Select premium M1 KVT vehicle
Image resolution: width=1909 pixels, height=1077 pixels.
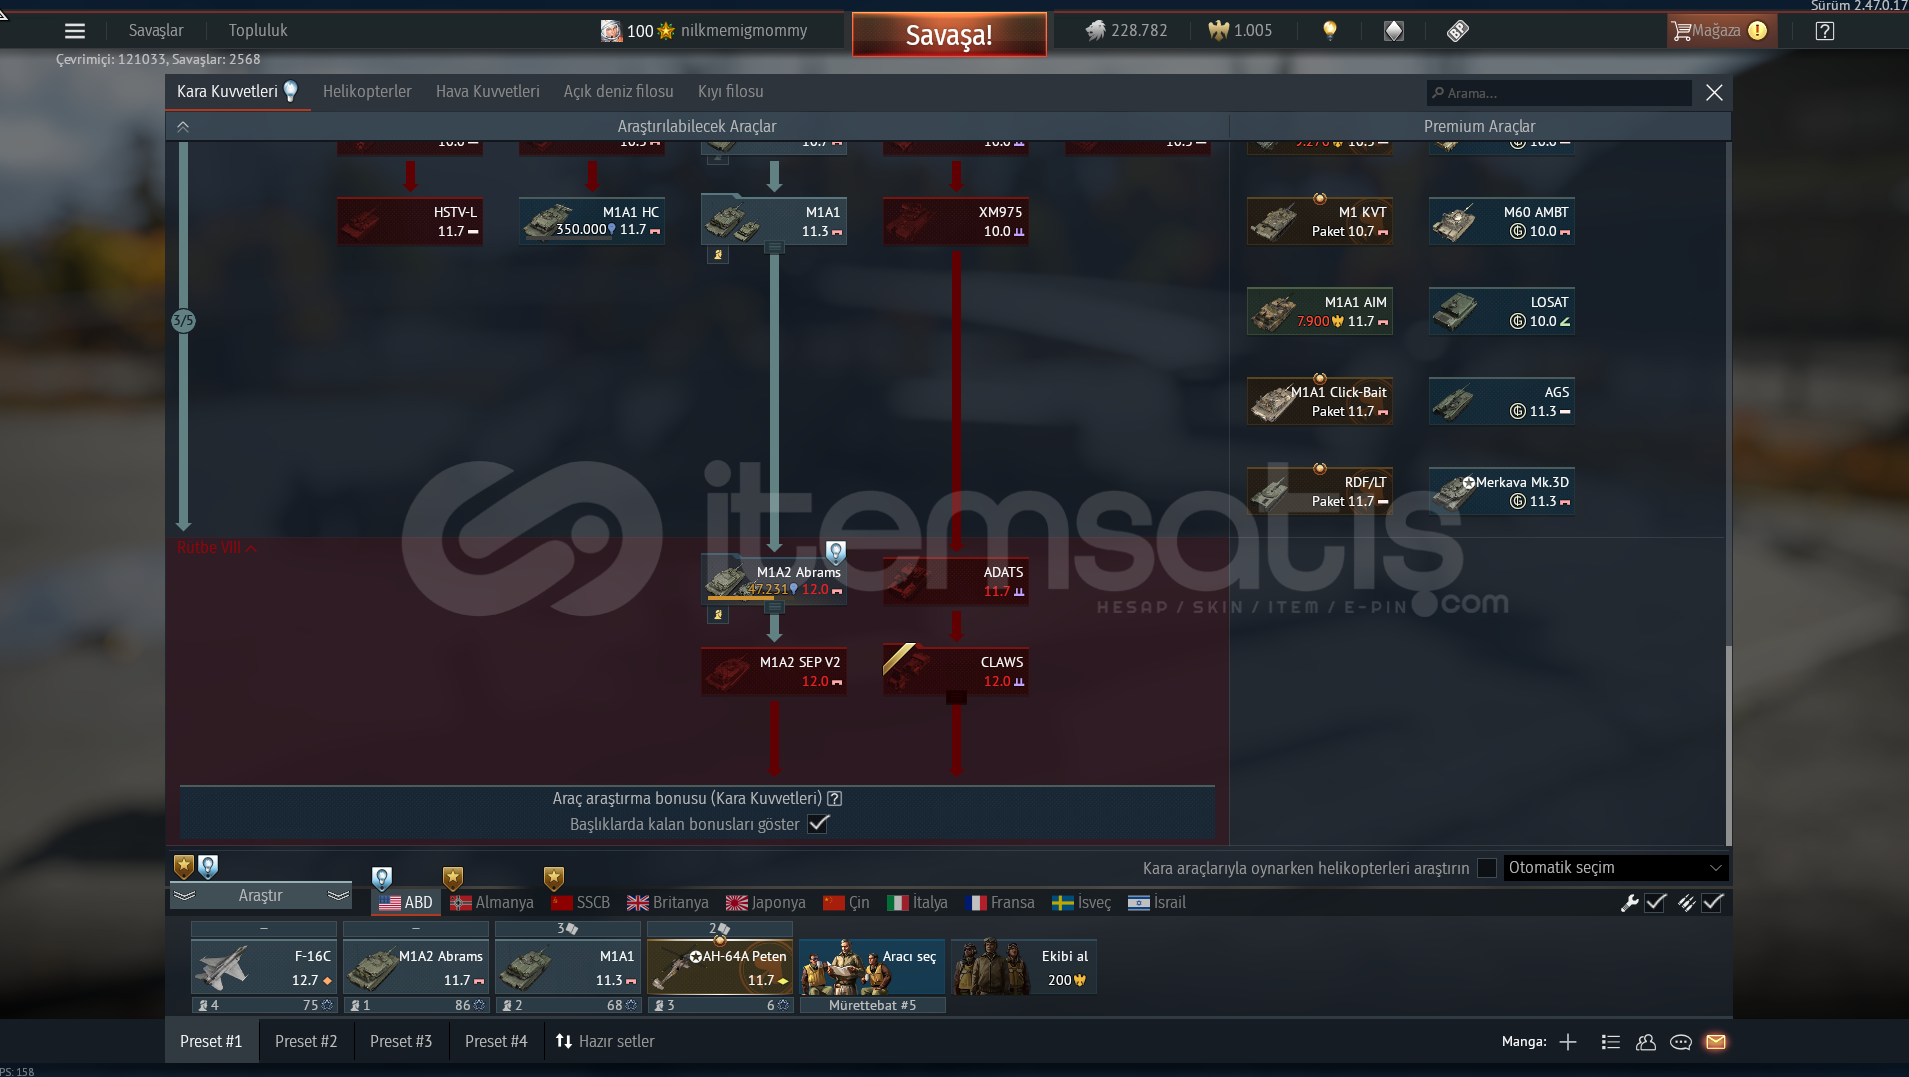1320,221
